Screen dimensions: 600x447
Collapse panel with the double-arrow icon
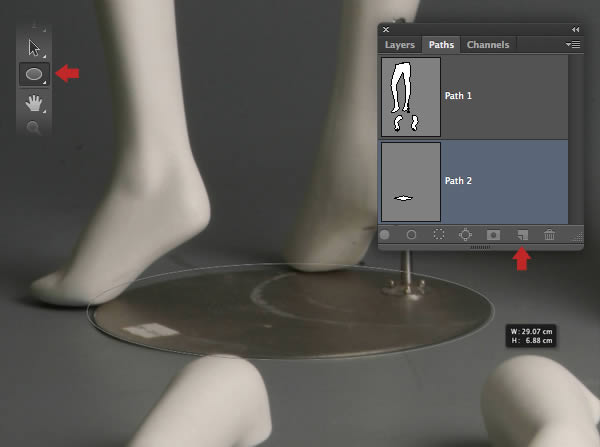pos(576,29)
